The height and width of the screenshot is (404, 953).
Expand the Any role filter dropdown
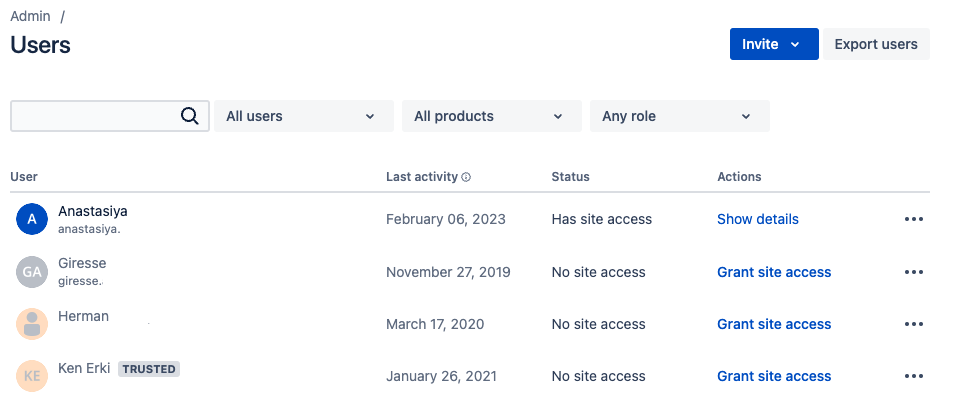click(679, 116)
